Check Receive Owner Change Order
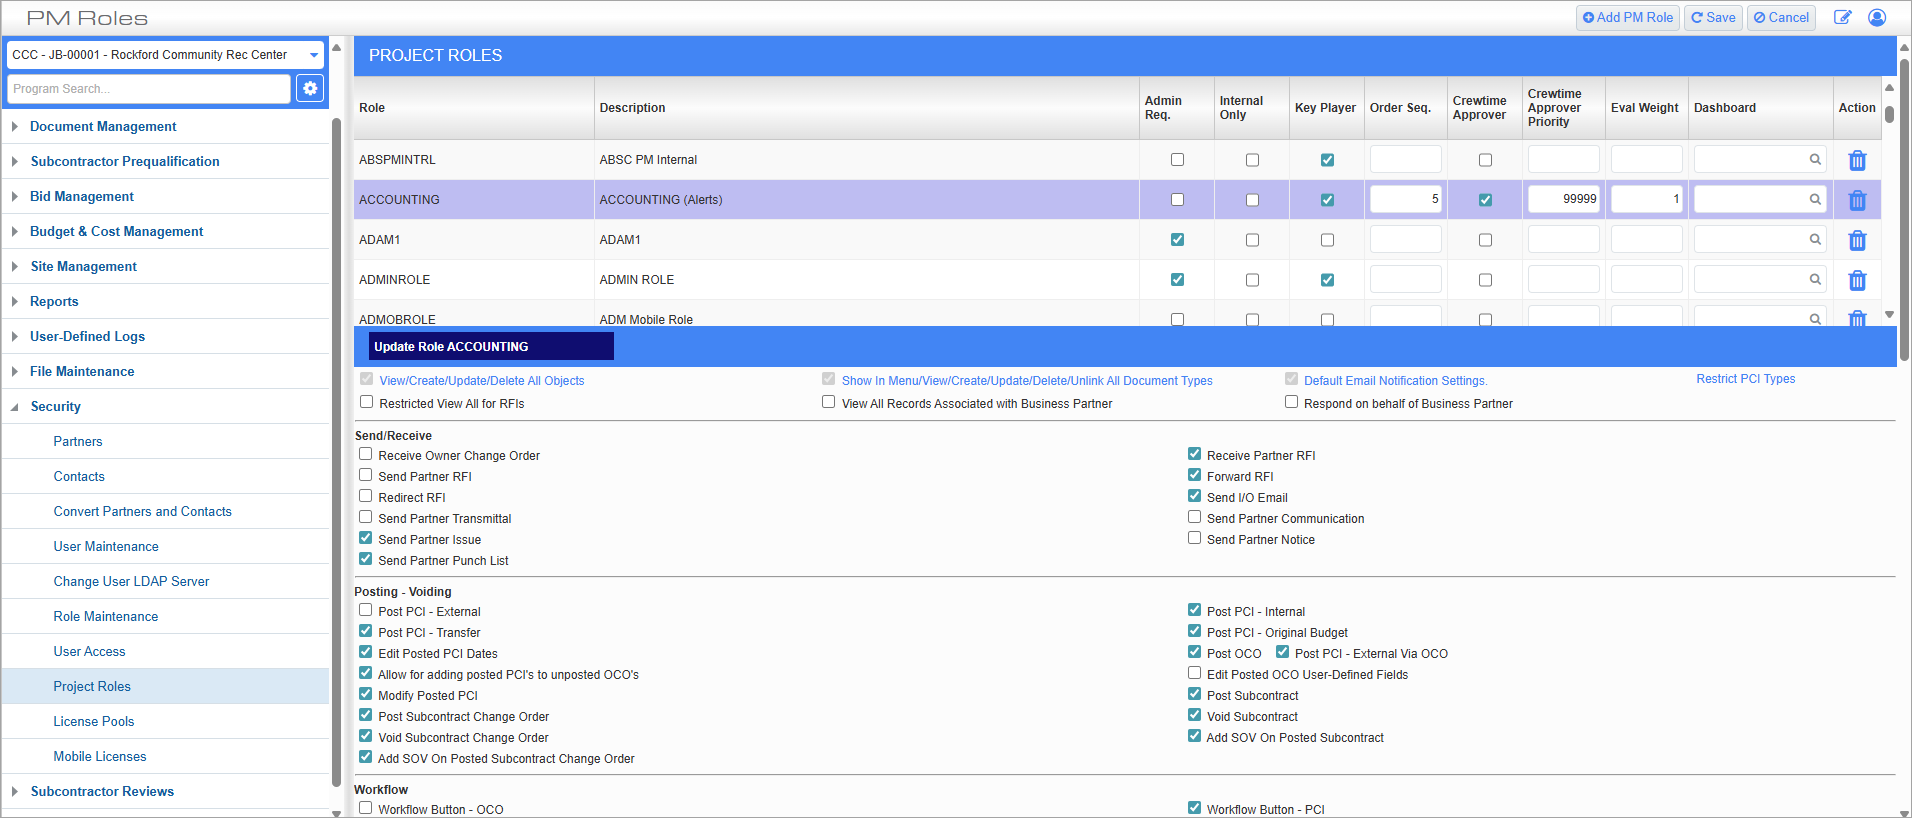This screenshot has width=1912, height=818. (x=366, y=454)
